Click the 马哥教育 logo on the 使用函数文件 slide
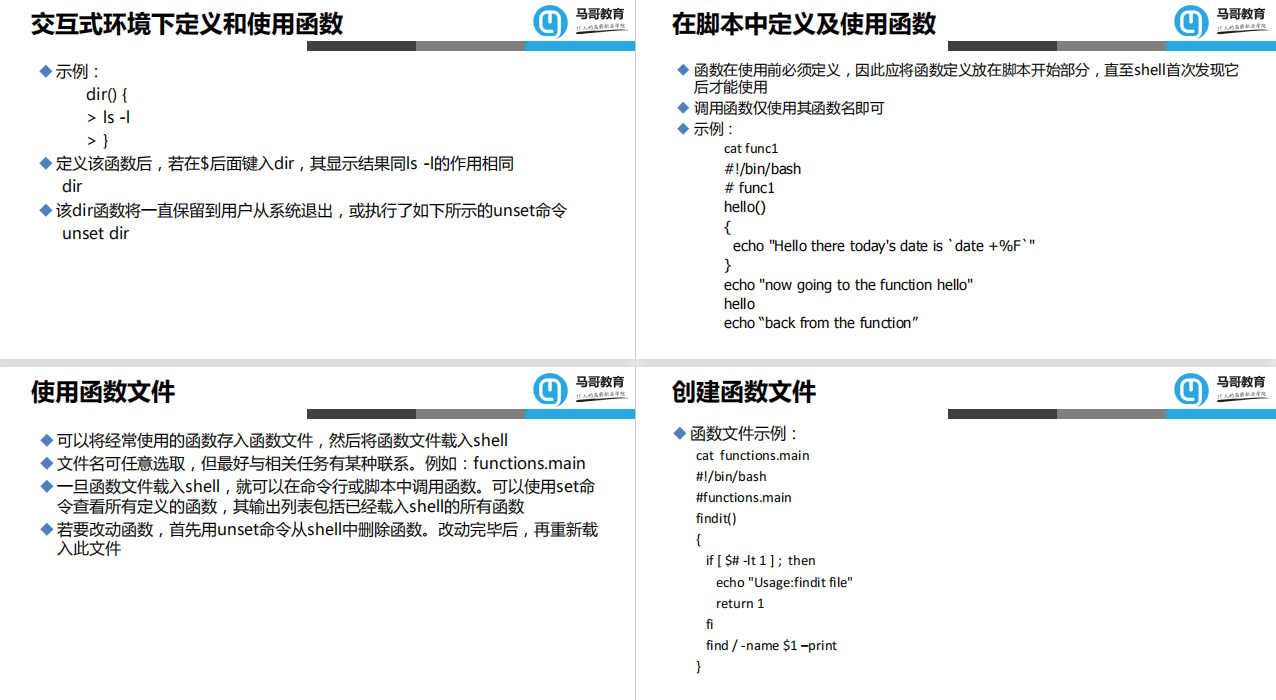This screenshot has height=700, width=1276. tap(579, 389)
